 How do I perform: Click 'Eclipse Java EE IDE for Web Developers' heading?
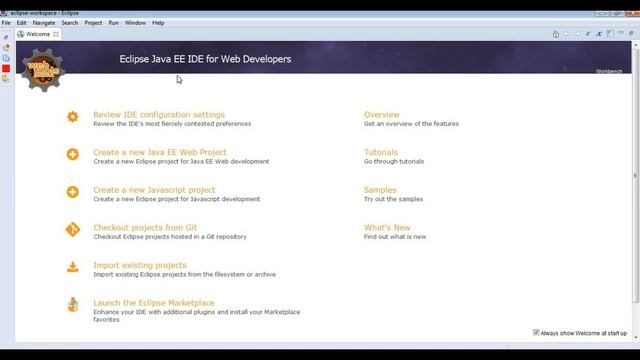(205, 59)
